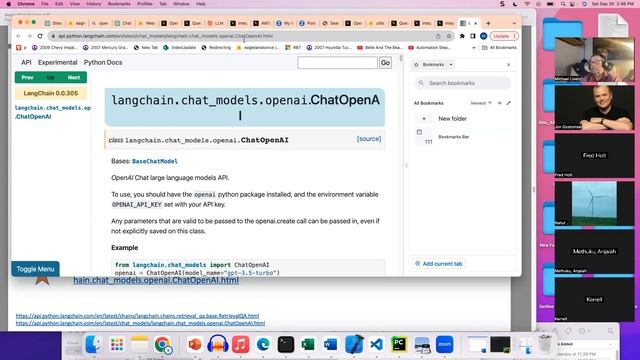Open the [source] link
The width and height of the screenshot is (640, 360).
tap(369, 139)
